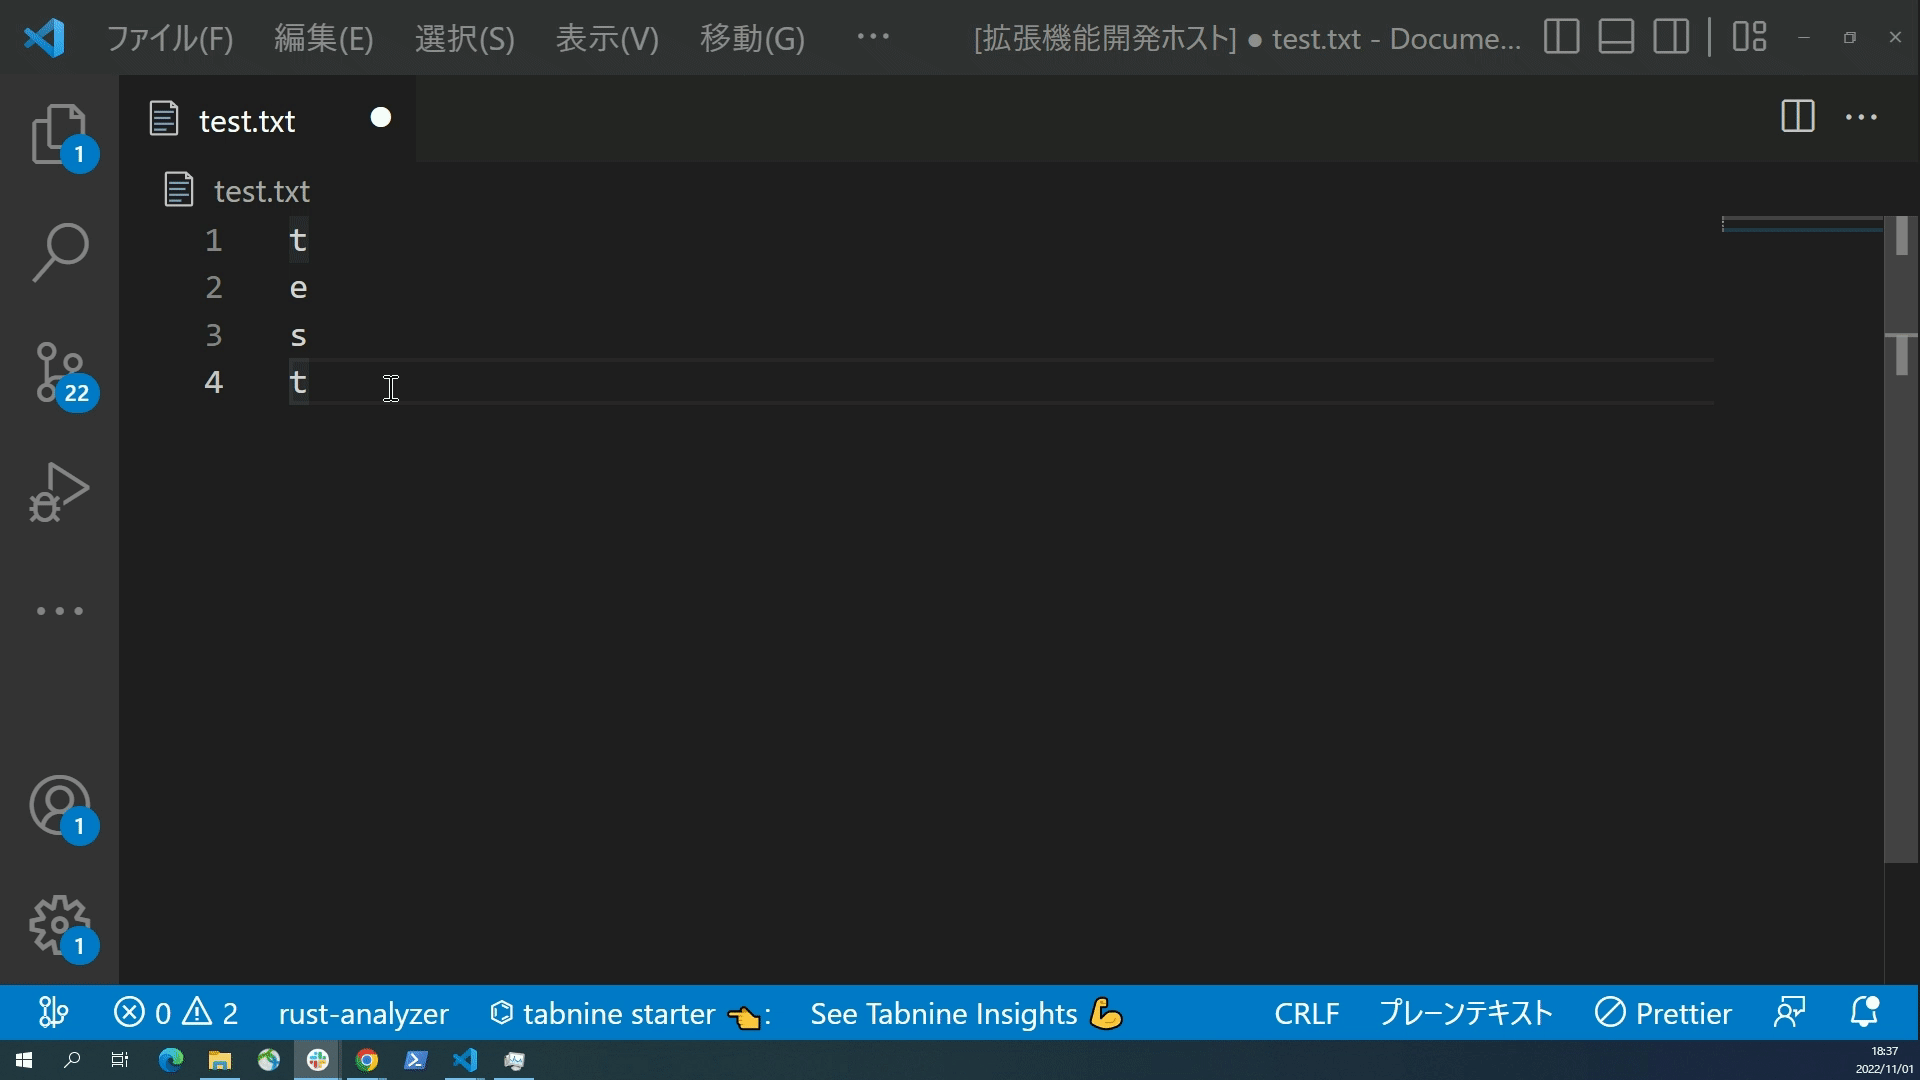The image size is (1920, 1080).
Task: Open the Search view in activity bar
Action: pyautogui.click(x=59, y=252)
